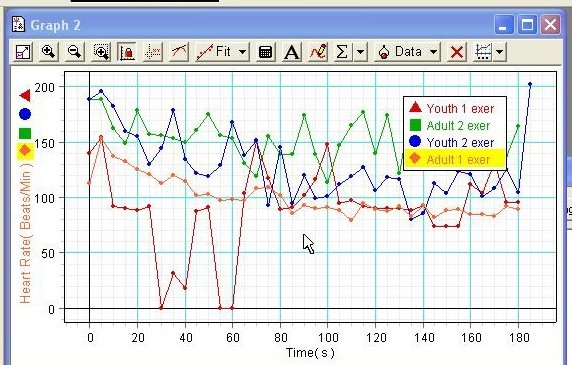
Task: Click the Heart Rate y-axis label
Action: 25,233
